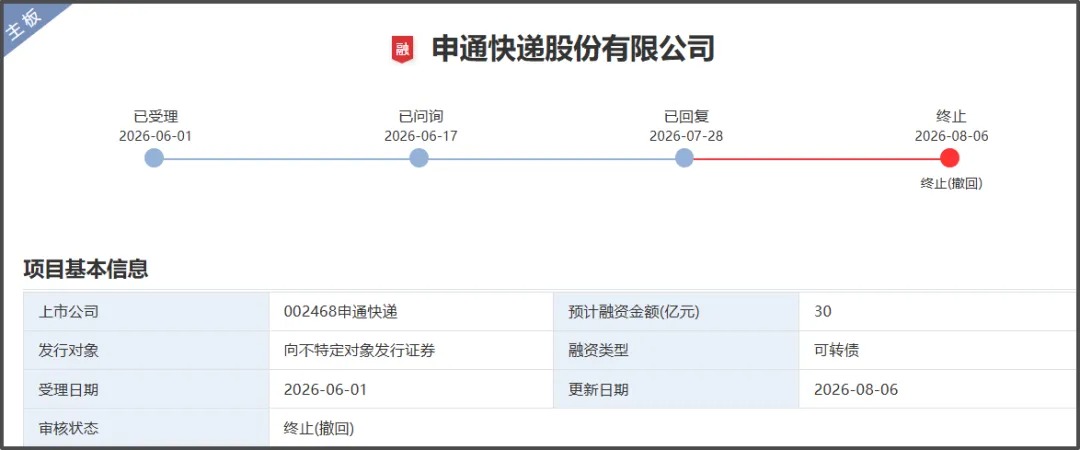Image resolution: width=1080 pixels, height=450 pixels.
Task: Click the 上市公司 label cell
Action: (147, 311)
